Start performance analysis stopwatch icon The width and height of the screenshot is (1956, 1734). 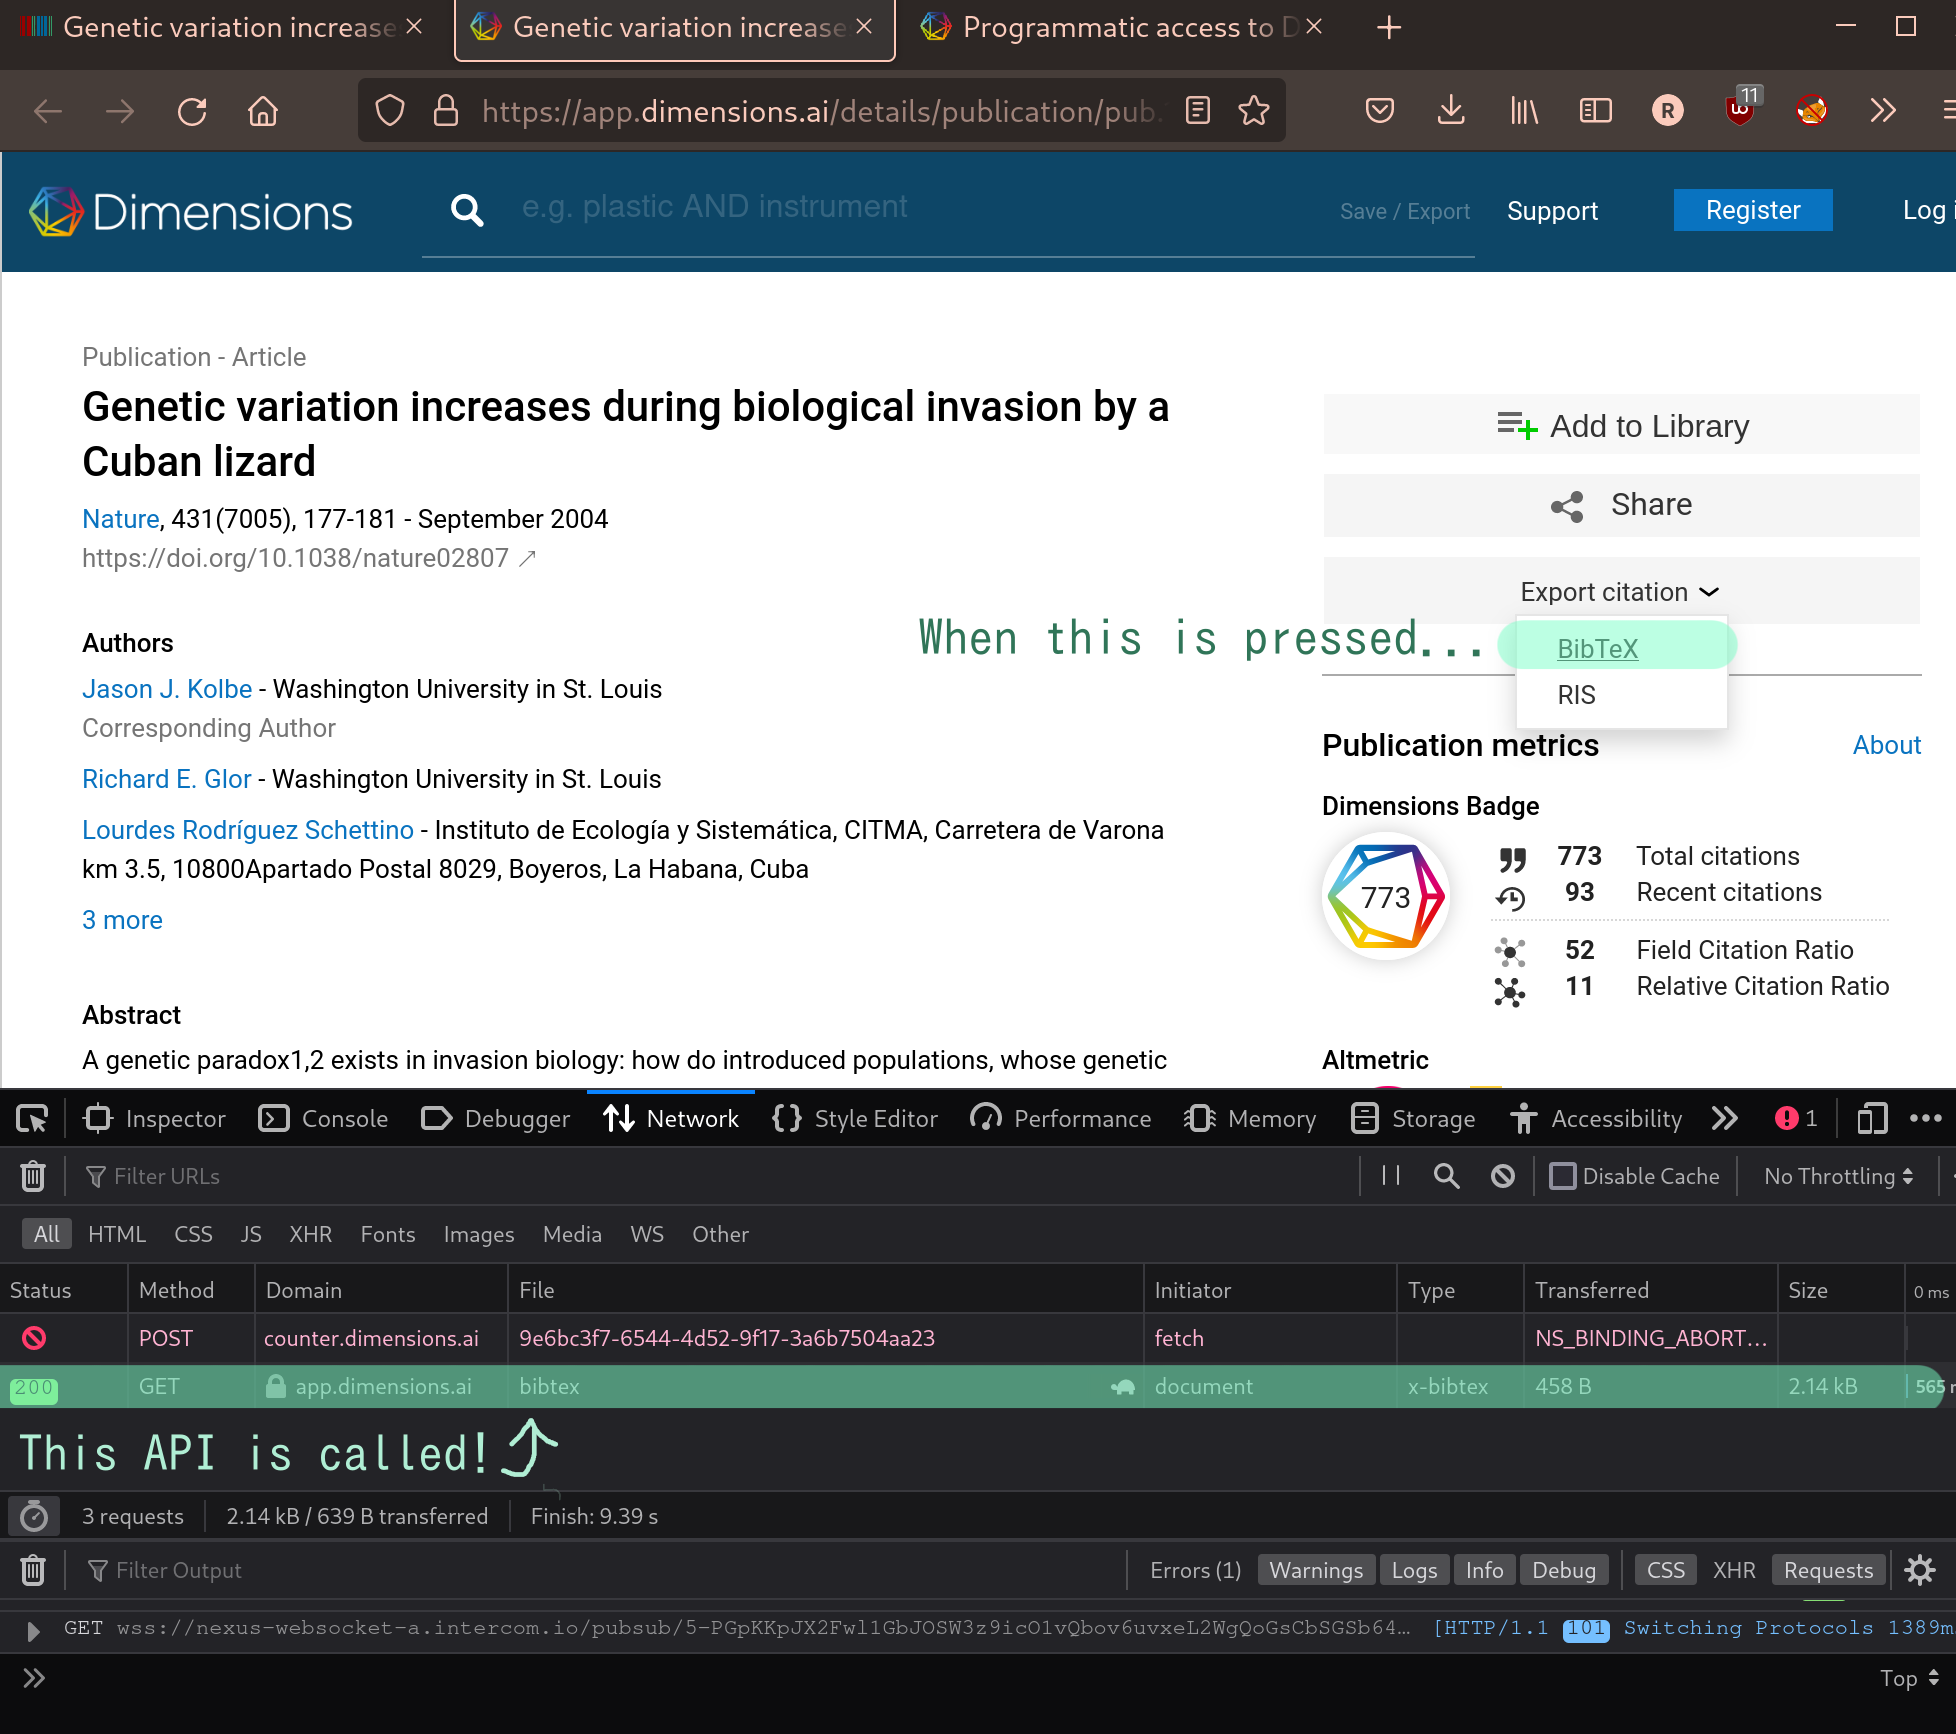click(x=34, y=1517)
